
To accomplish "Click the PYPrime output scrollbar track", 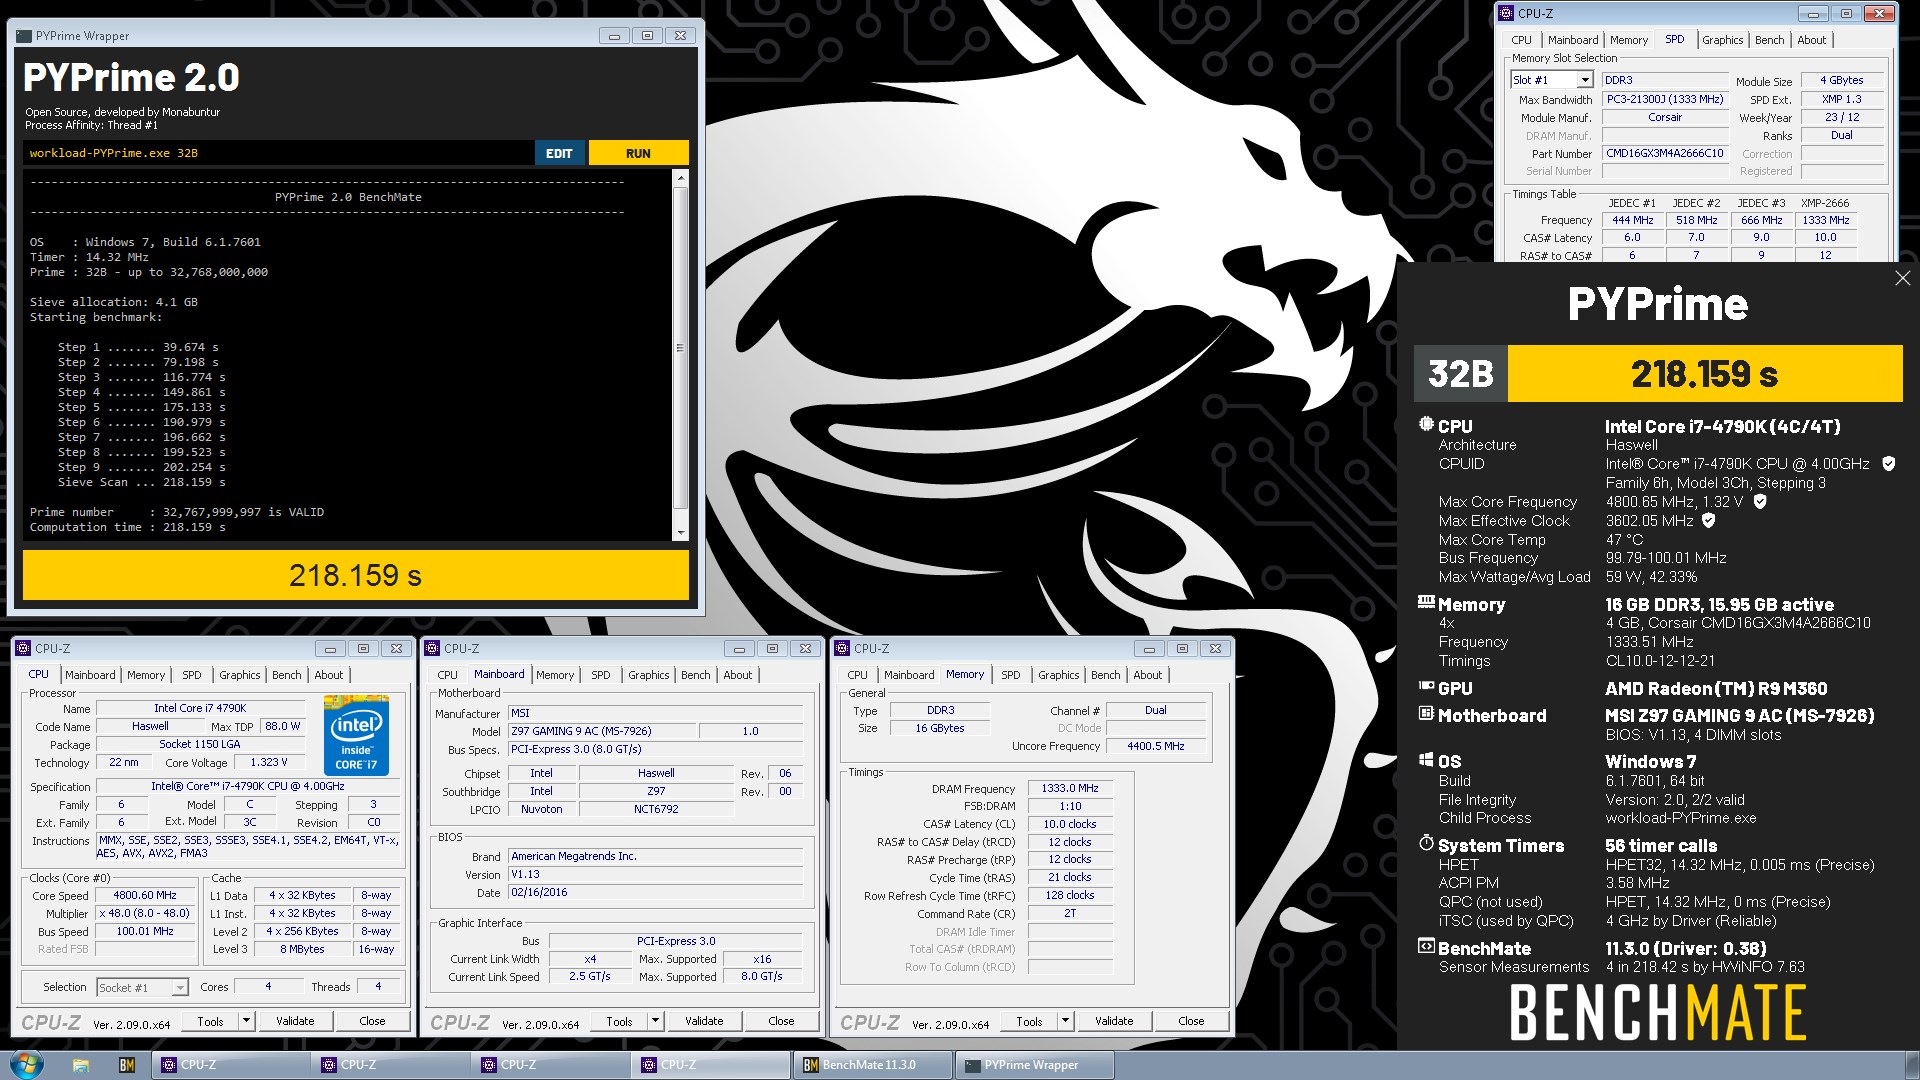I will (681, 355).
